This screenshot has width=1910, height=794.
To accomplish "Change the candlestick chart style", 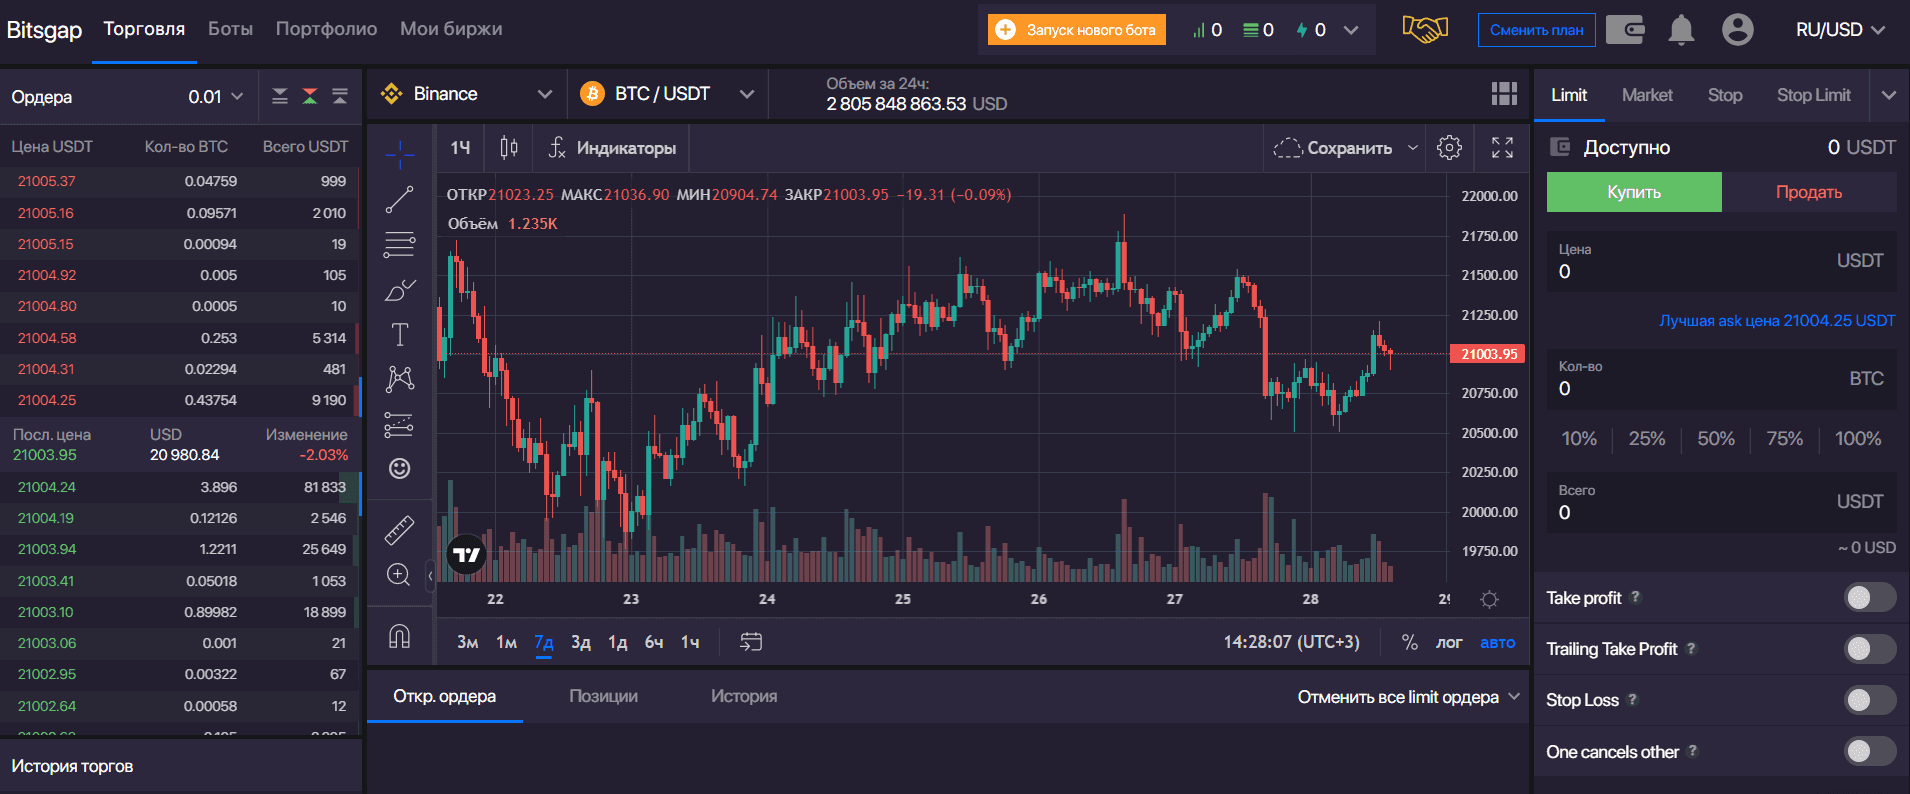I will [x=508, y=148].
